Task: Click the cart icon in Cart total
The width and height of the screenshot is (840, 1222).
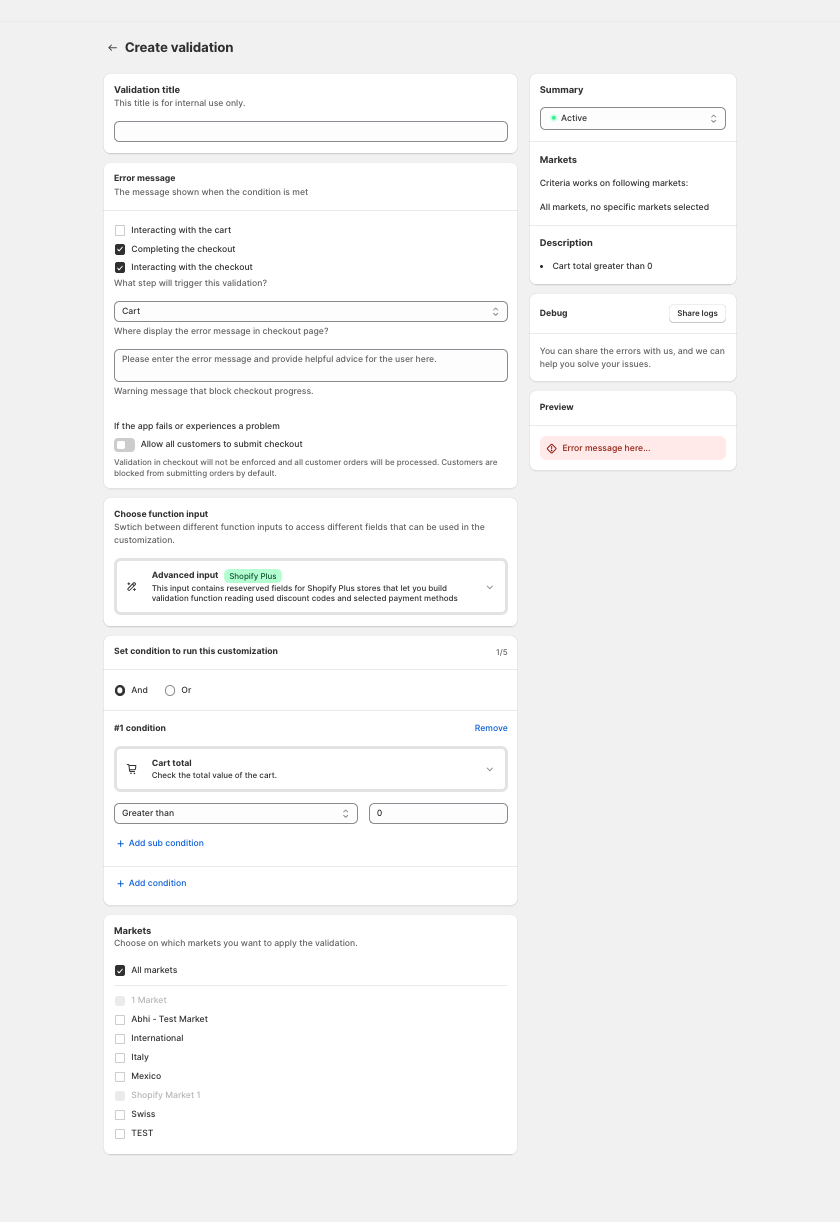Action: point(131,769)
